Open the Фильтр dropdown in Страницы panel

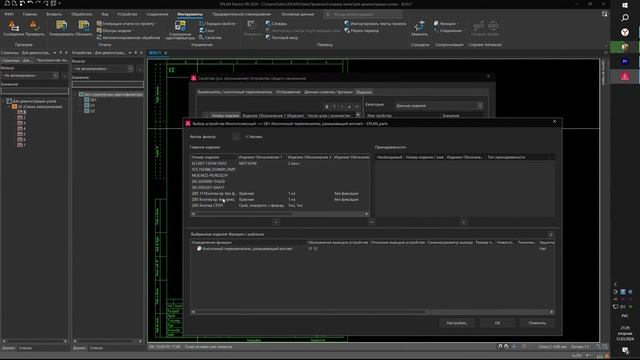(x=56, y=76)
